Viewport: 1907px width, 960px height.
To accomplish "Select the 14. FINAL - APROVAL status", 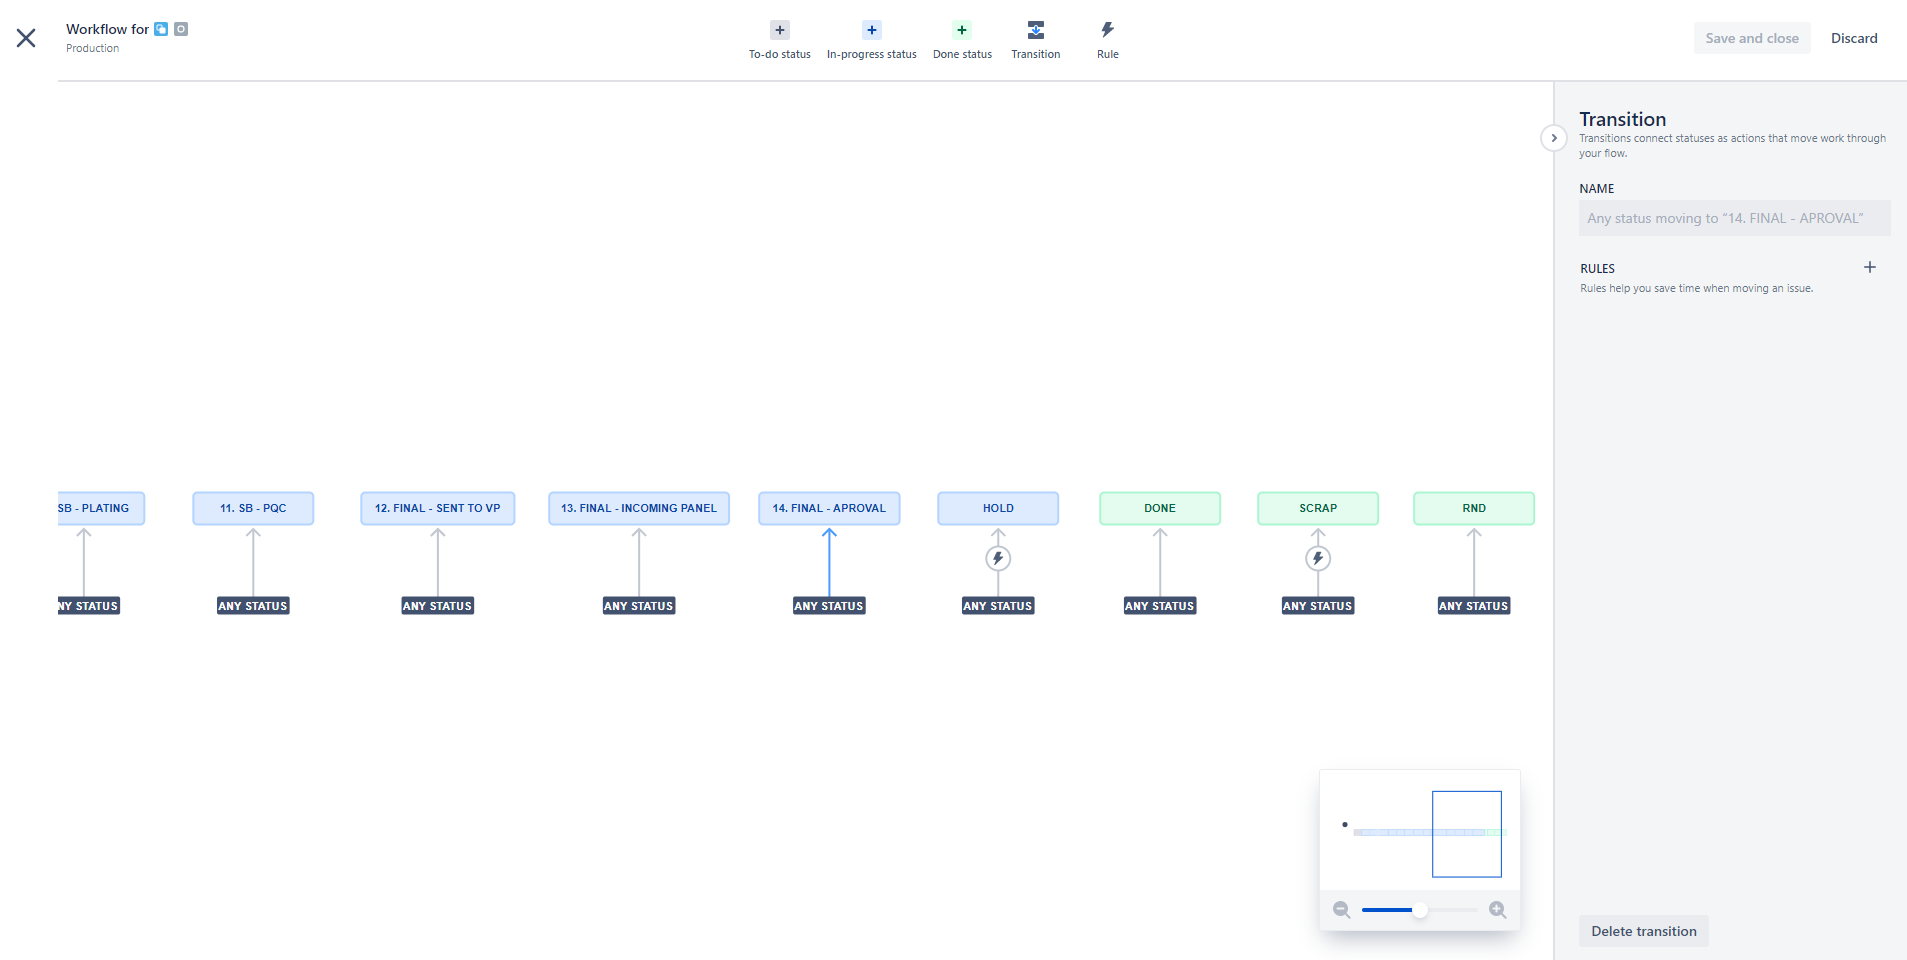I will click(829, 508).
